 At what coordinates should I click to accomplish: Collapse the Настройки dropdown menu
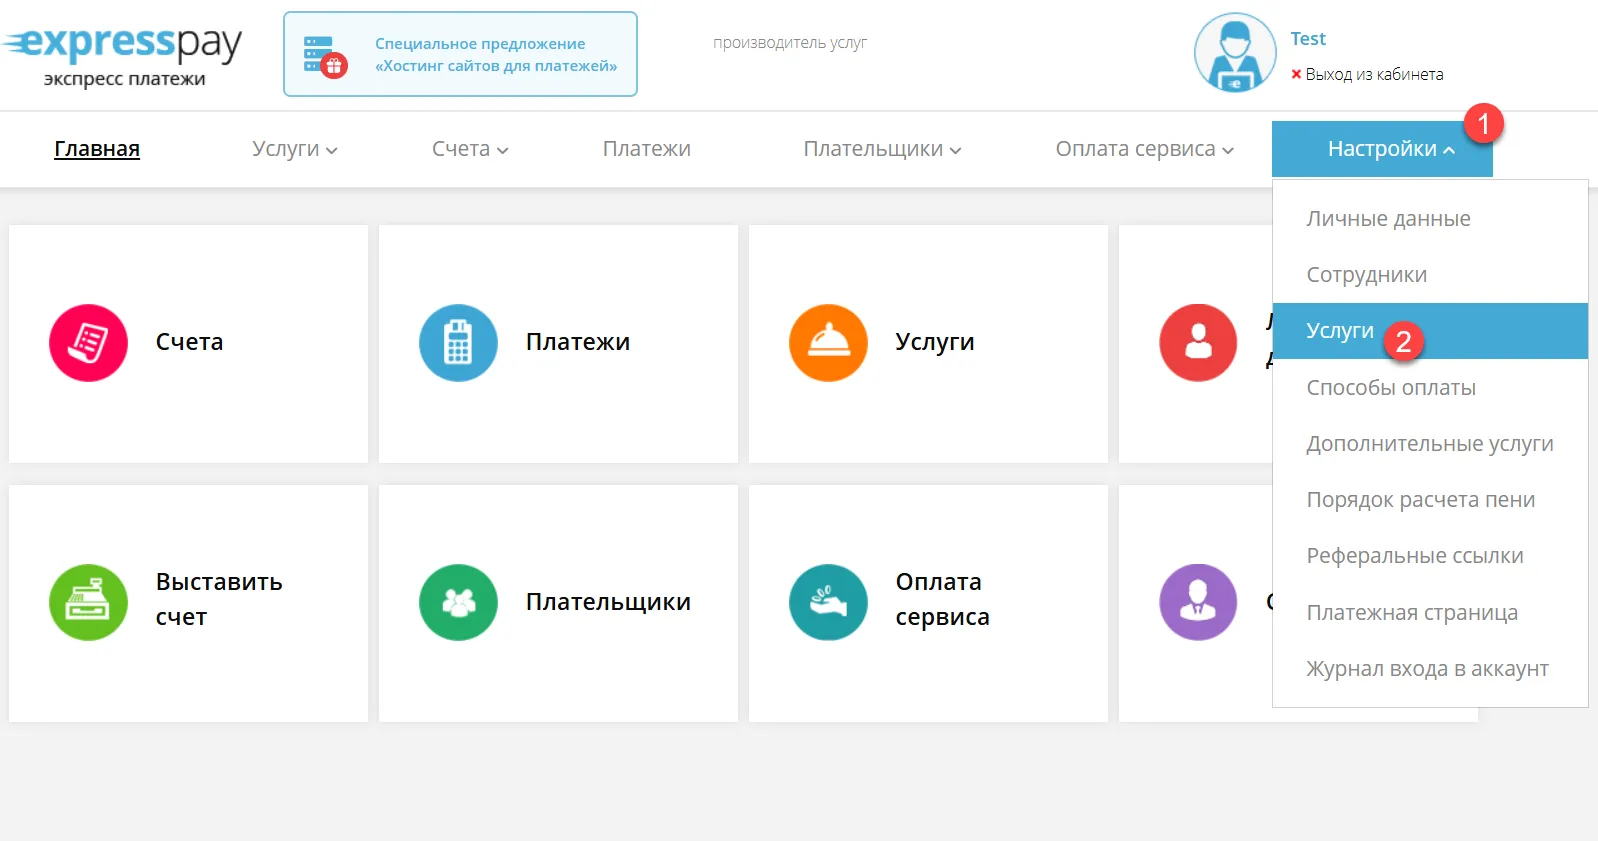(x=1382, y=149)
